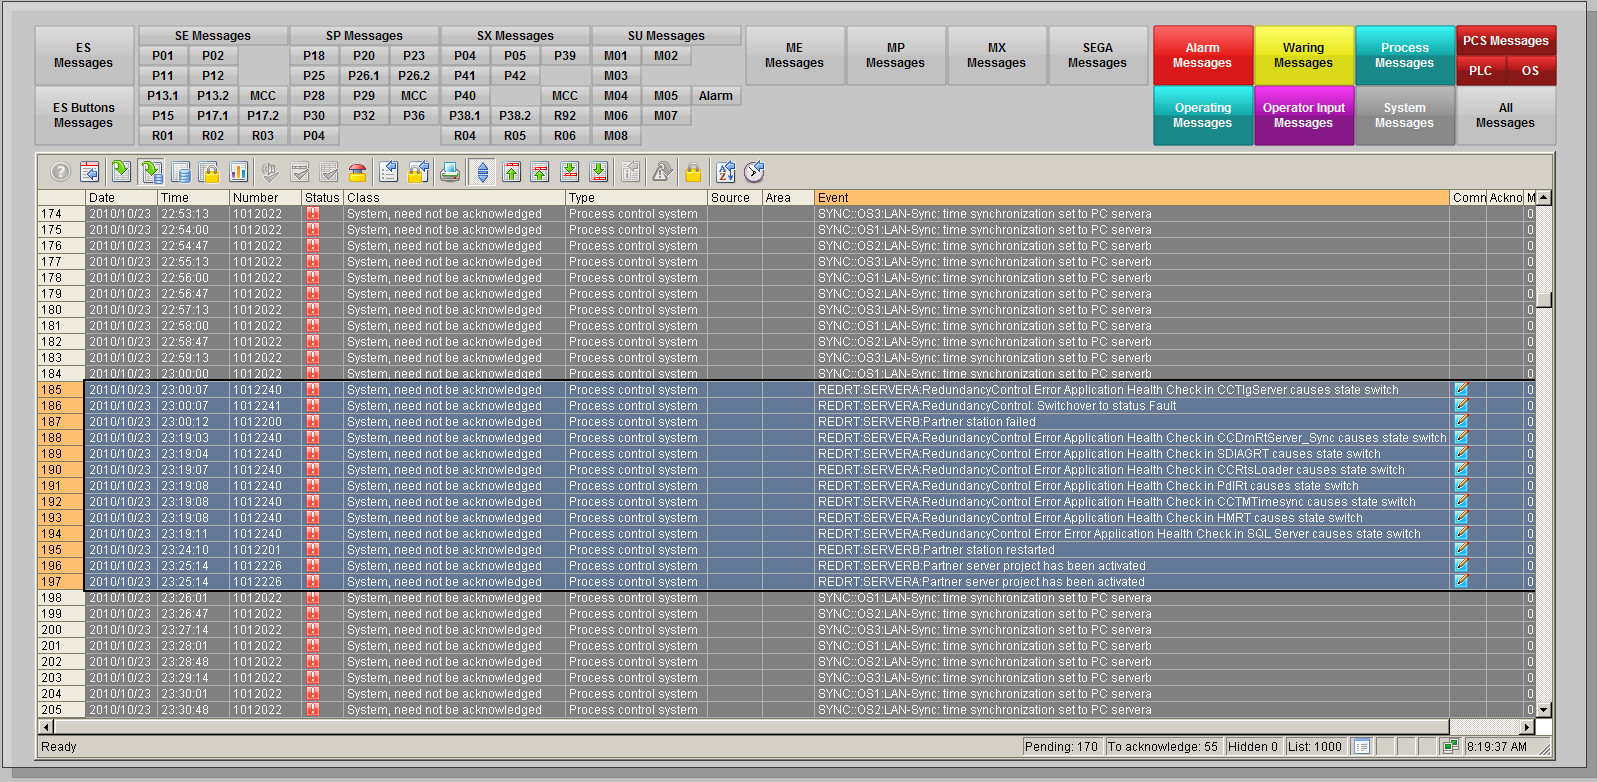Click the network connection status bar icon
This screenshot has height=782, width=1597.
pos(1451,746)
